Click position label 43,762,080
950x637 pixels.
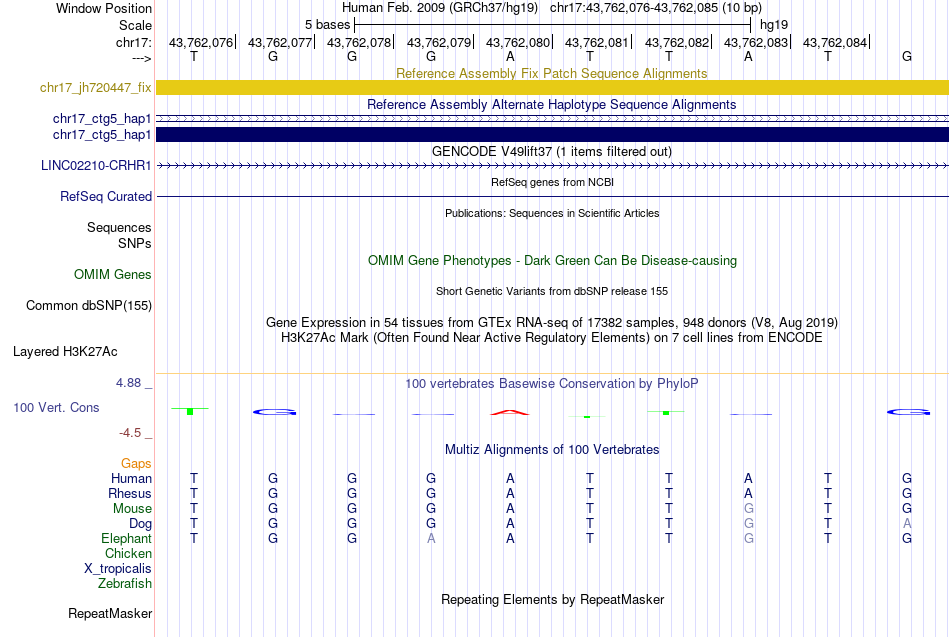pos(518,42)
